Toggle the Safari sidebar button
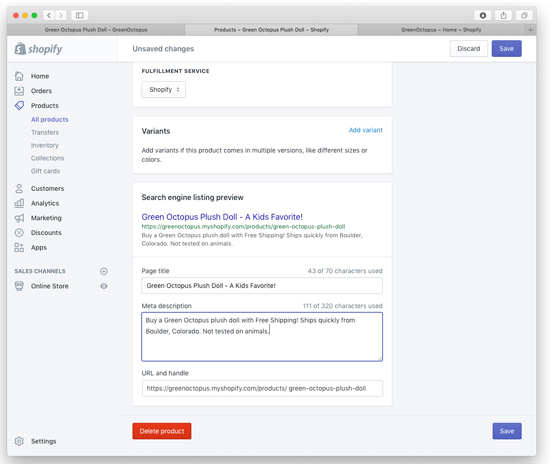Screen dimensions: 550x464 point(80,15)
